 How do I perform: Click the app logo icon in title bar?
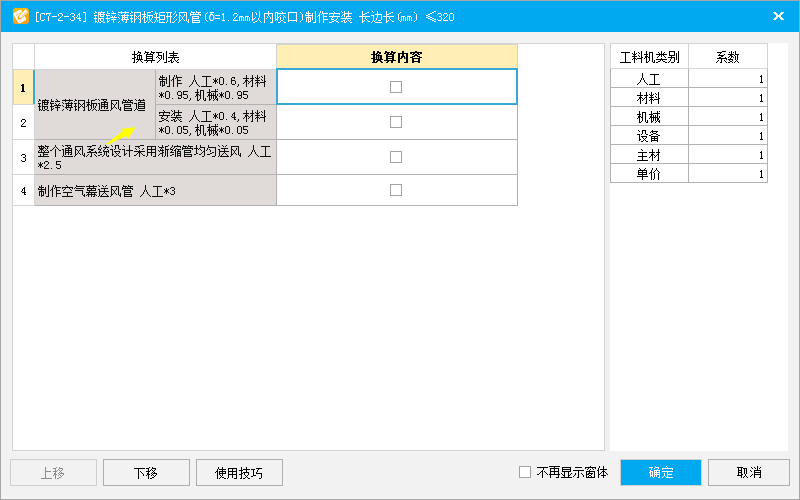tap(20, 16)
